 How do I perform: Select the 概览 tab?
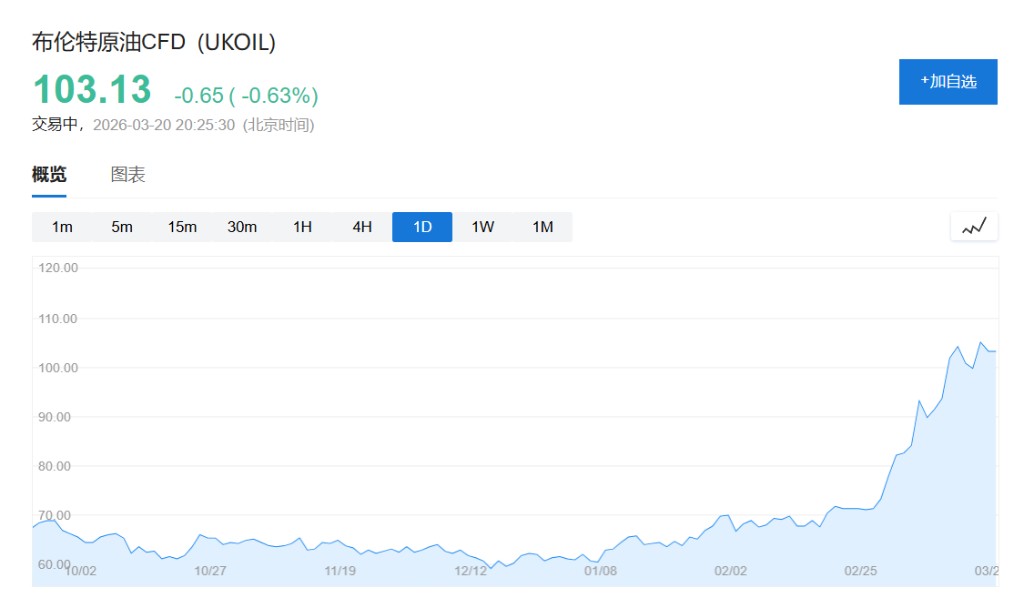pos(49,175)
